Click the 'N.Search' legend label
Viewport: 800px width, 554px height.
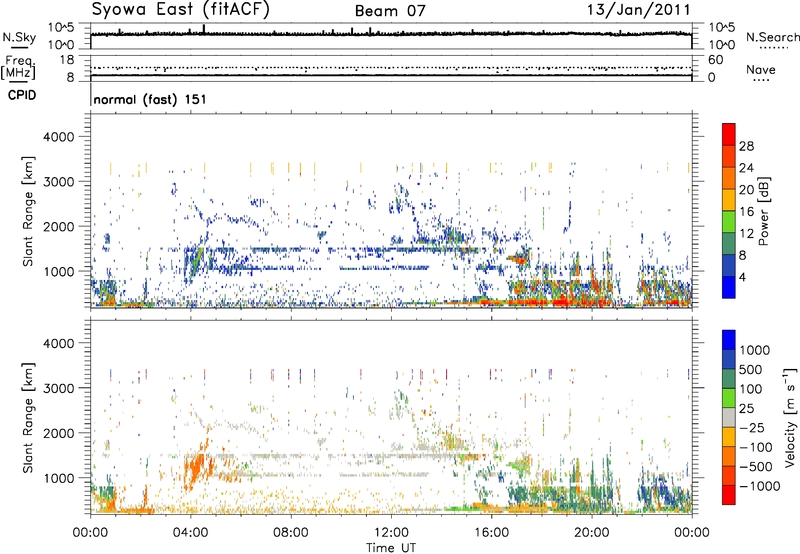[772, 37]
